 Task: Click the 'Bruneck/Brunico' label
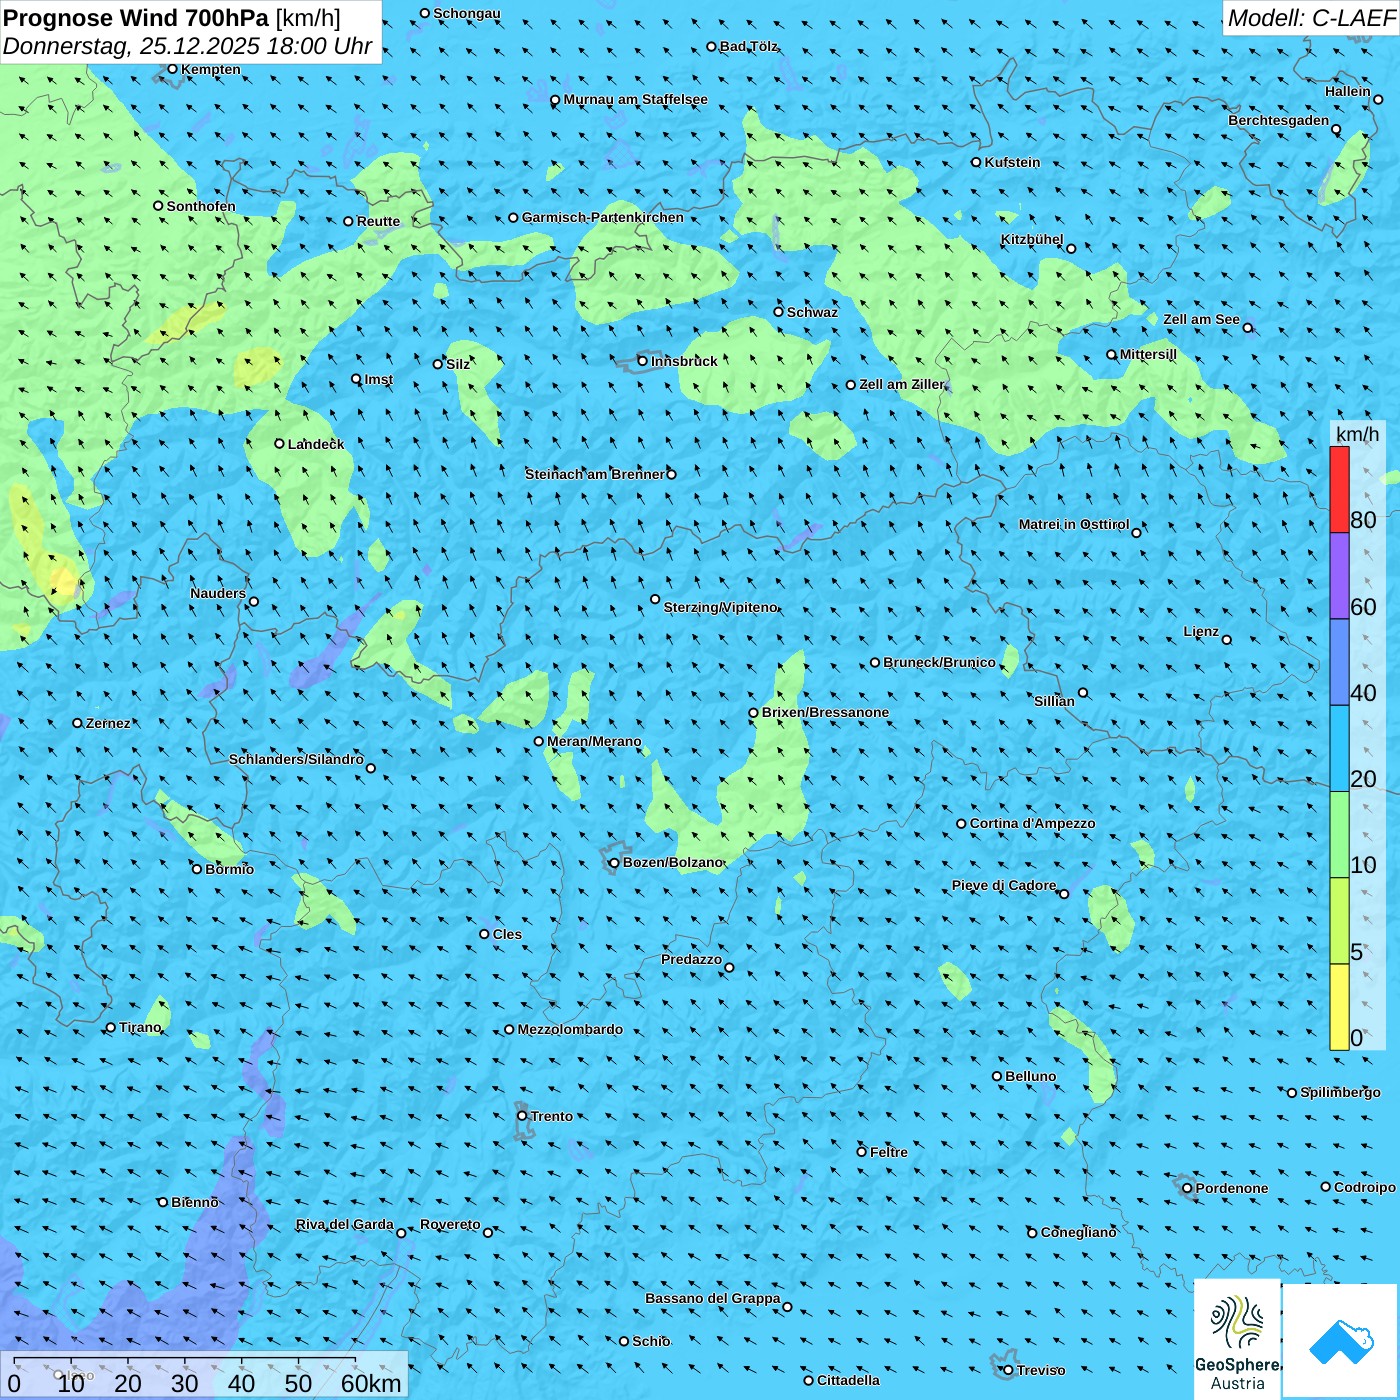click(939, 662)
